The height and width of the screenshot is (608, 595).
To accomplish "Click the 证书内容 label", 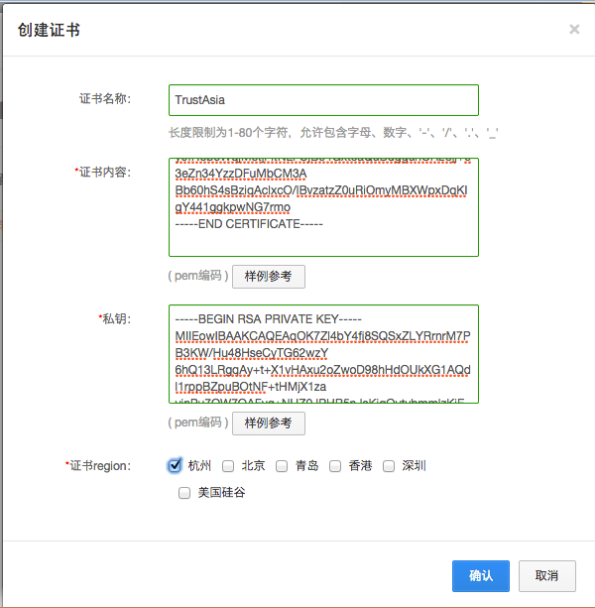I will 103,172.
